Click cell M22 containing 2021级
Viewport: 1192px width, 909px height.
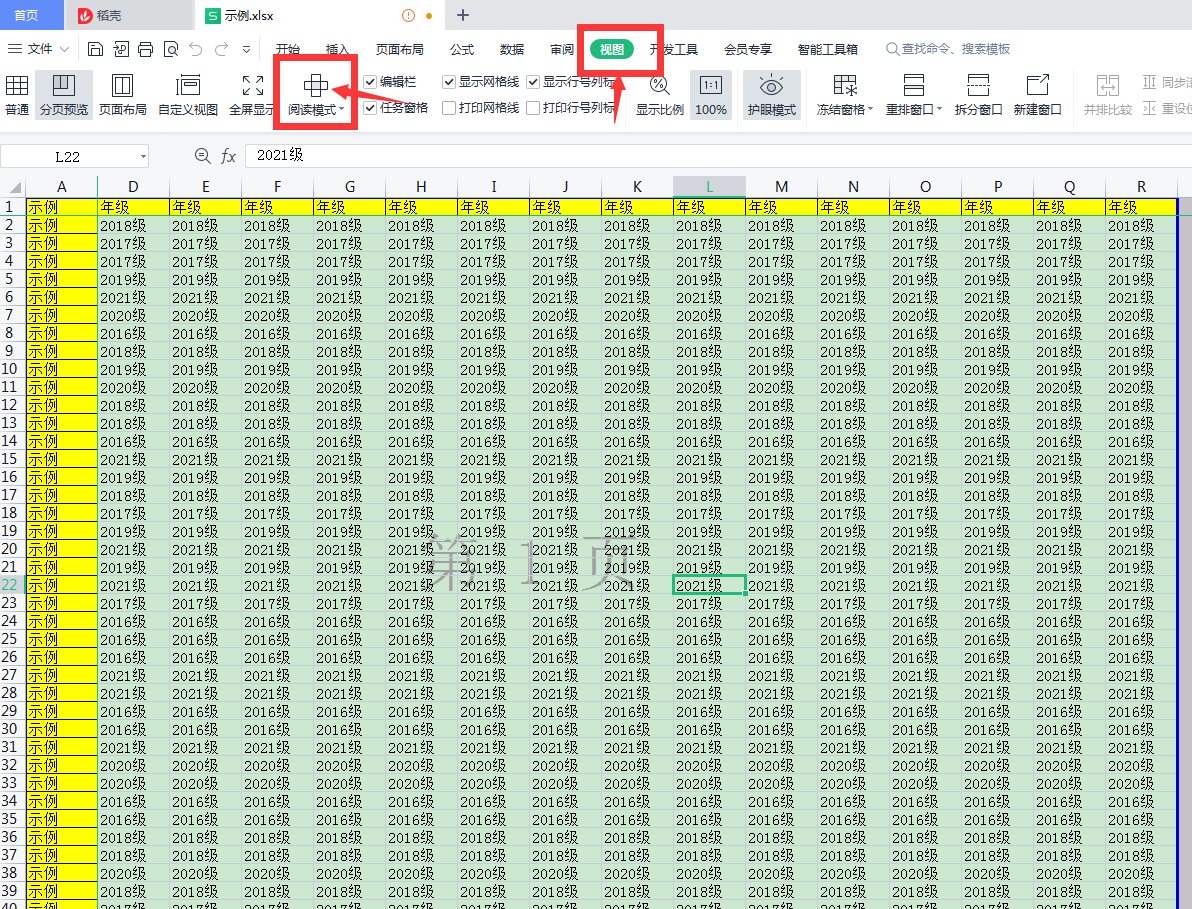781,585
